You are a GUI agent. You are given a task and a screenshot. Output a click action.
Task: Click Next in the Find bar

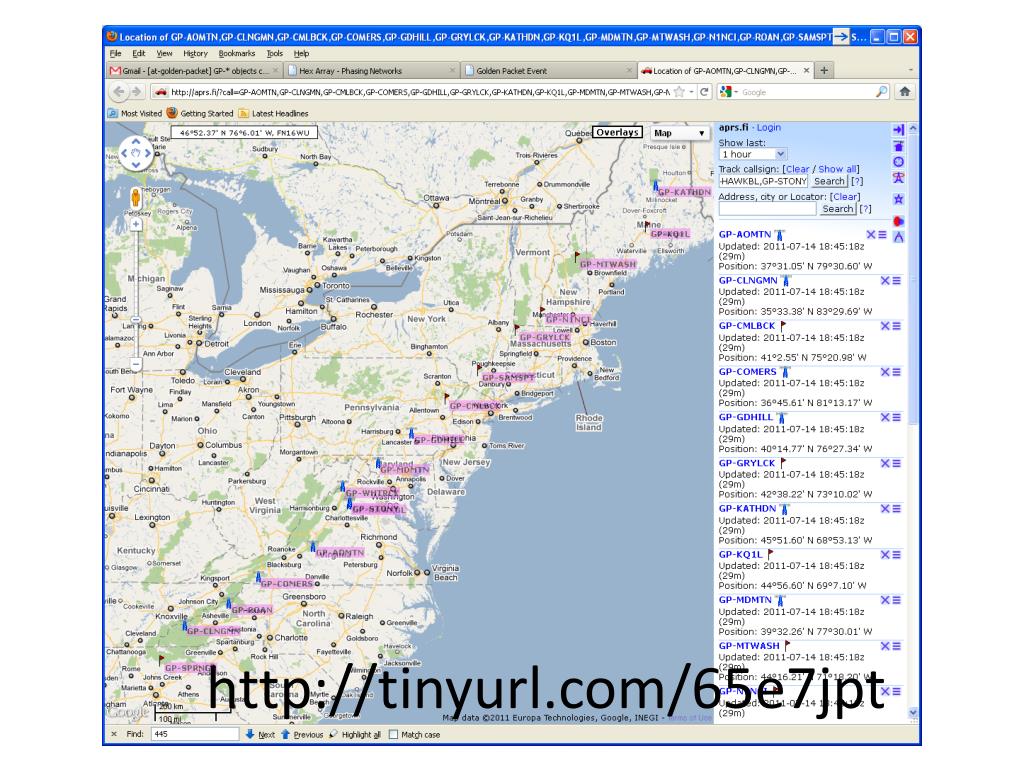[260, 734]
